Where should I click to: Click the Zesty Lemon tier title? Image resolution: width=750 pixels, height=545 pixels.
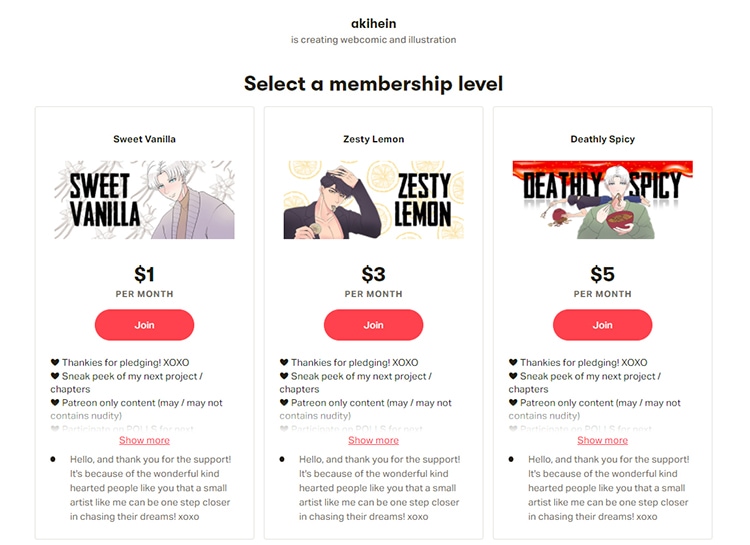point(373,139)
